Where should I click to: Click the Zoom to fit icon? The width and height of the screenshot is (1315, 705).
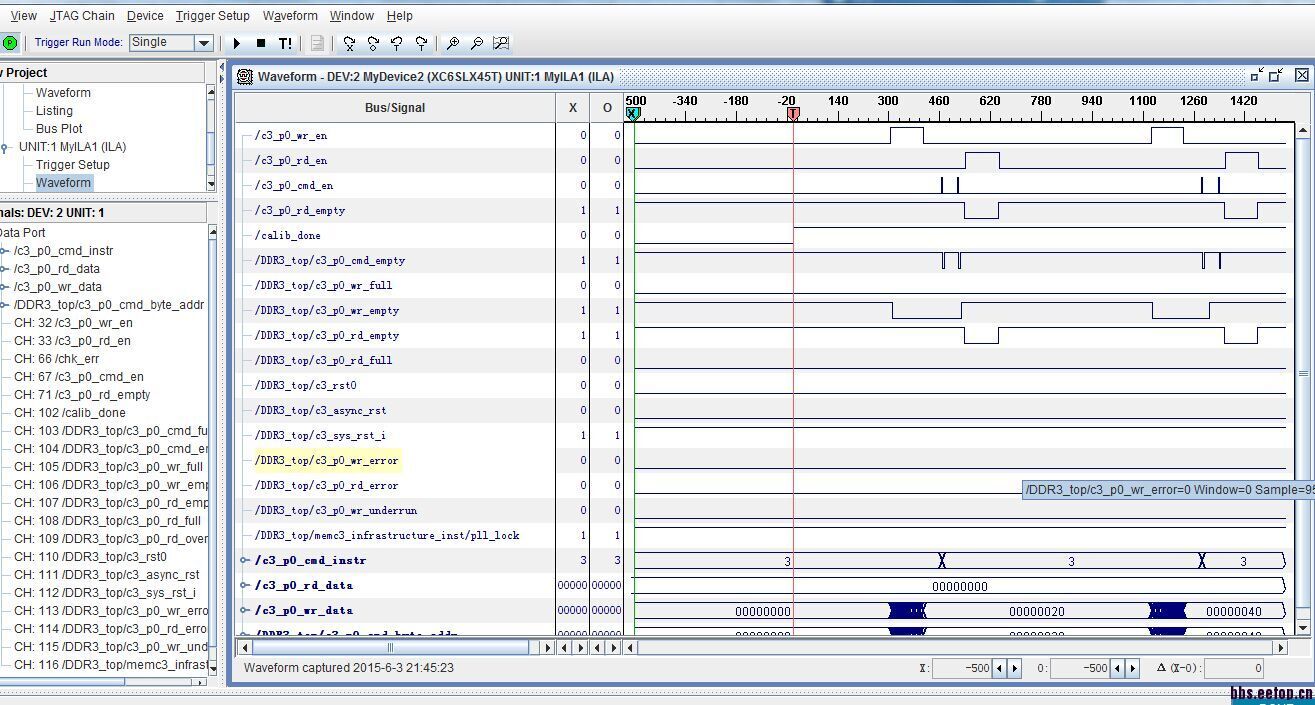pyautogui.click(x=501, y=43)
